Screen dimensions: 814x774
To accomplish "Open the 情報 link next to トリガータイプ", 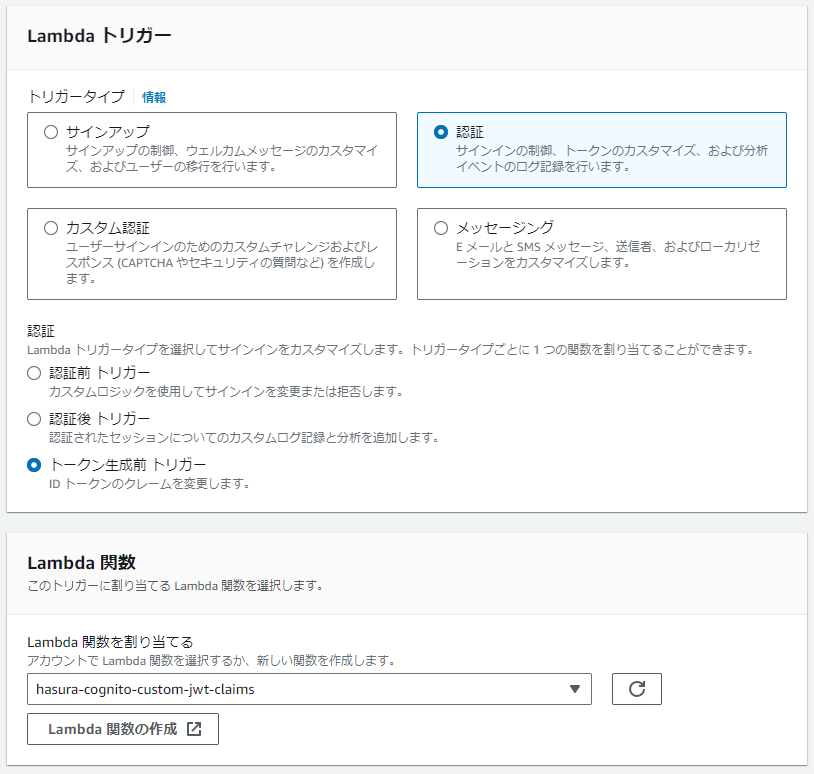I will (154, 97).
